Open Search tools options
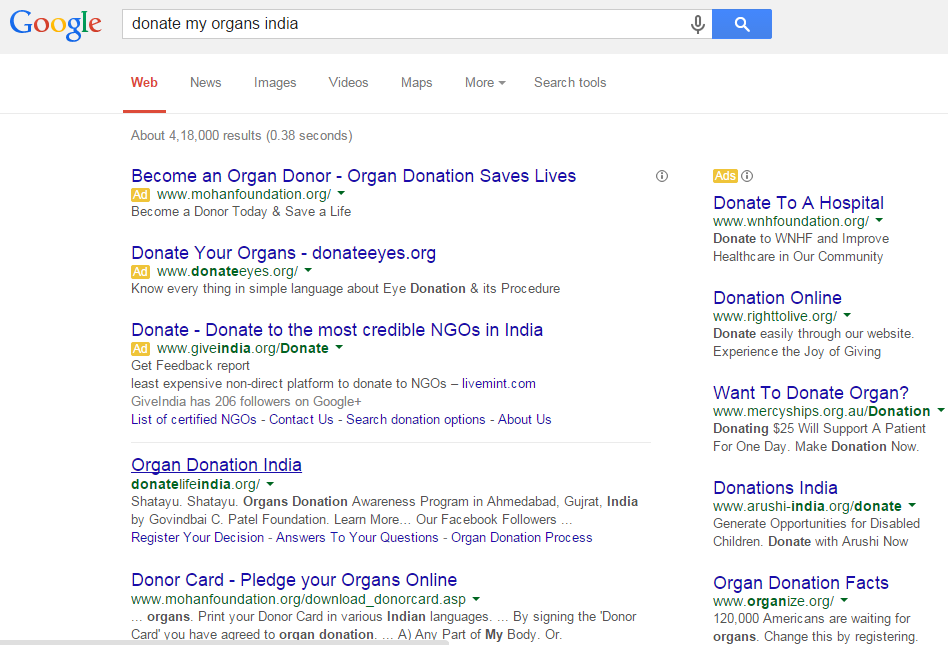 click(x=570, y=82)
